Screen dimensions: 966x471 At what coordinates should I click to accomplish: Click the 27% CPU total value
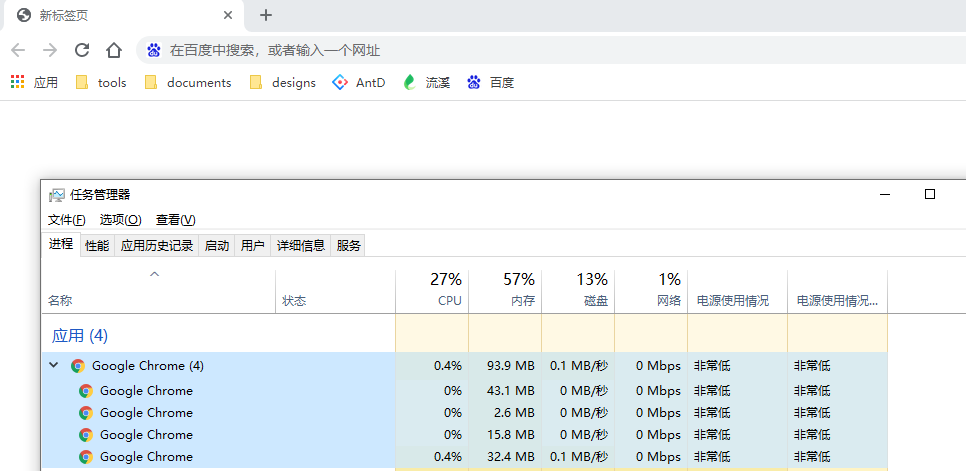pos(446,280)
